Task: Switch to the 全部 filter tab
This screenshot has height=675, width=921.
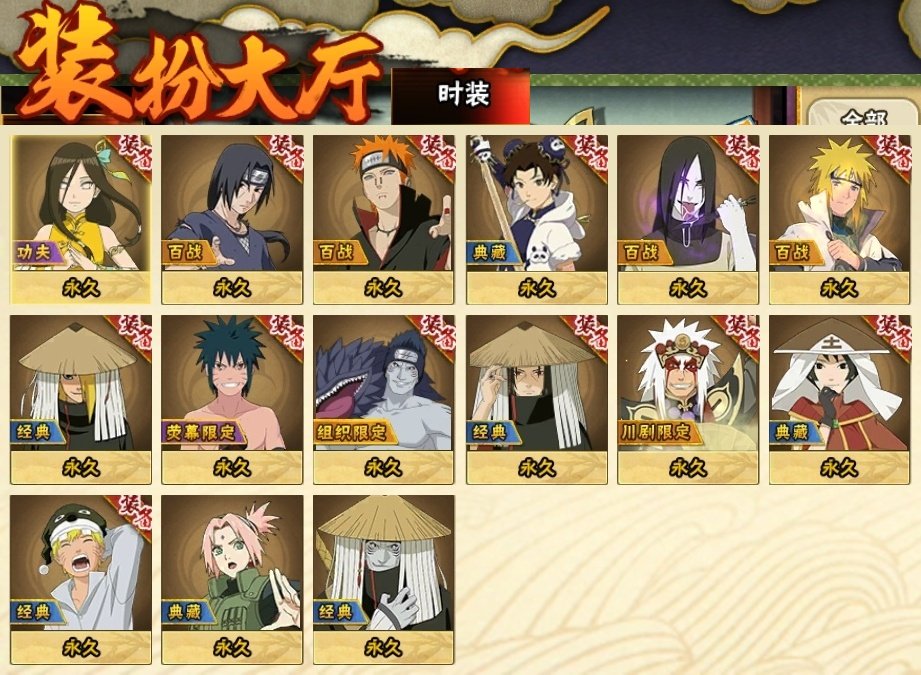Action: [863, 115]
